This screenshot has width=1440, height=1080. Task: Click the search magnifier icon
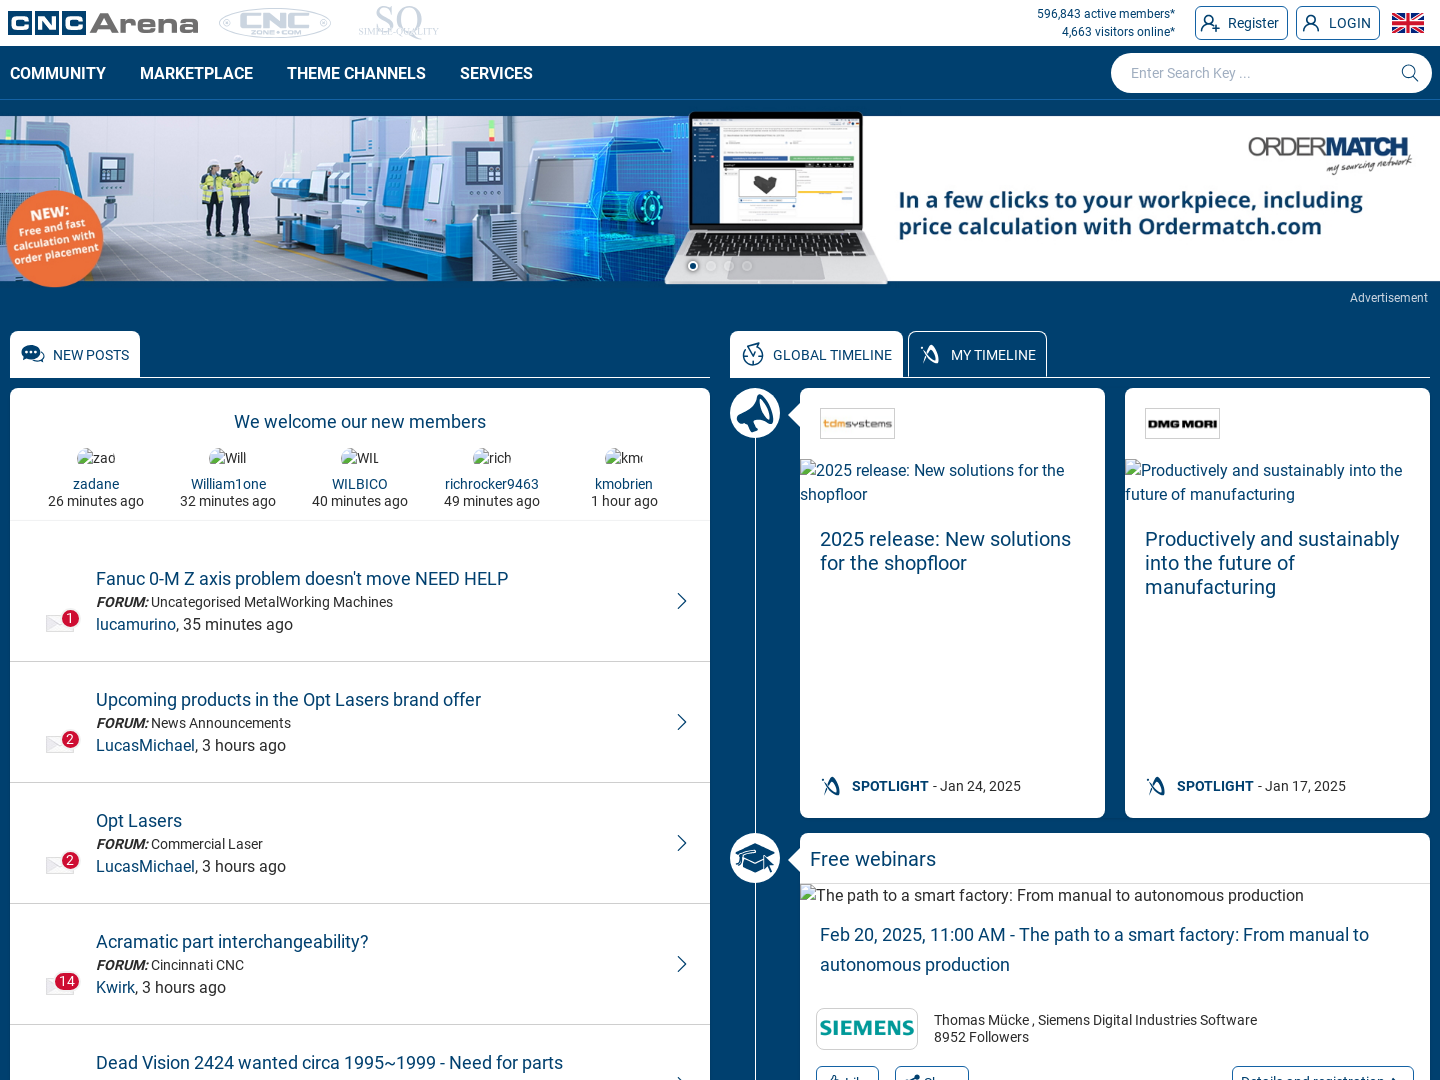(1410, 73)
